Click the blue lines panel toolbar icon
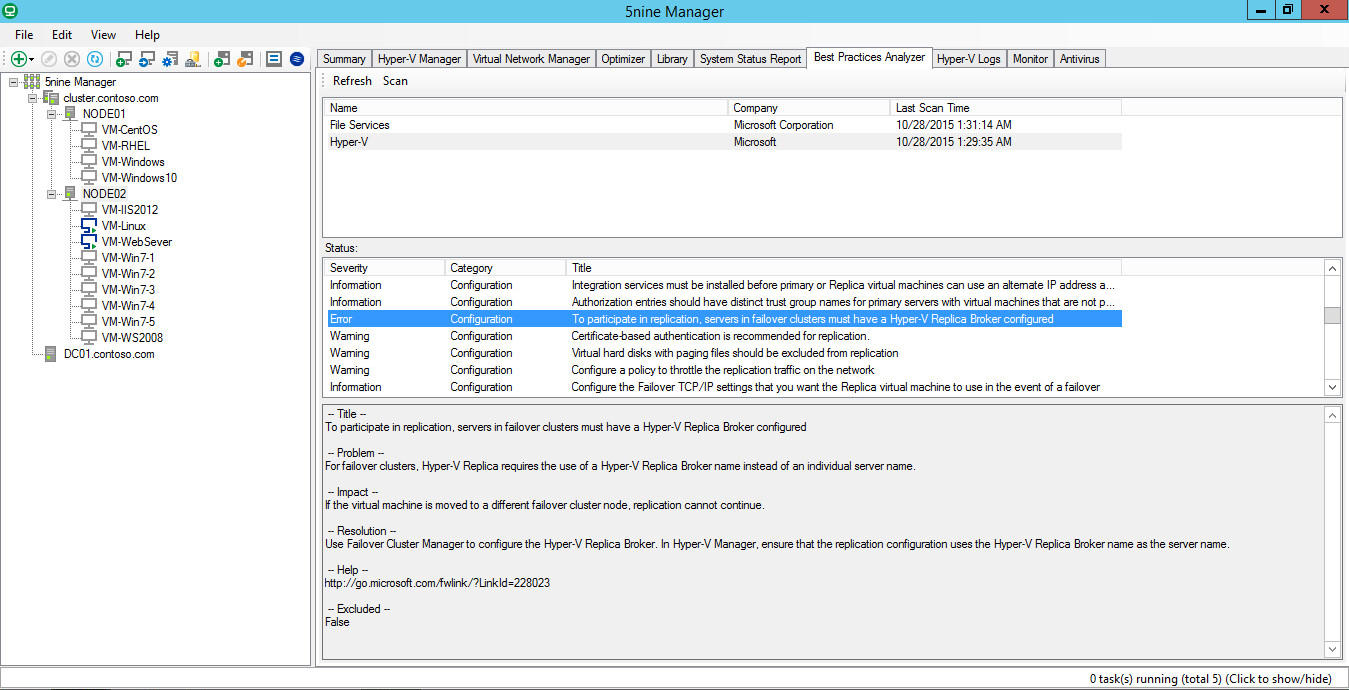This screenshot has height=690, width=1349. 274,59
